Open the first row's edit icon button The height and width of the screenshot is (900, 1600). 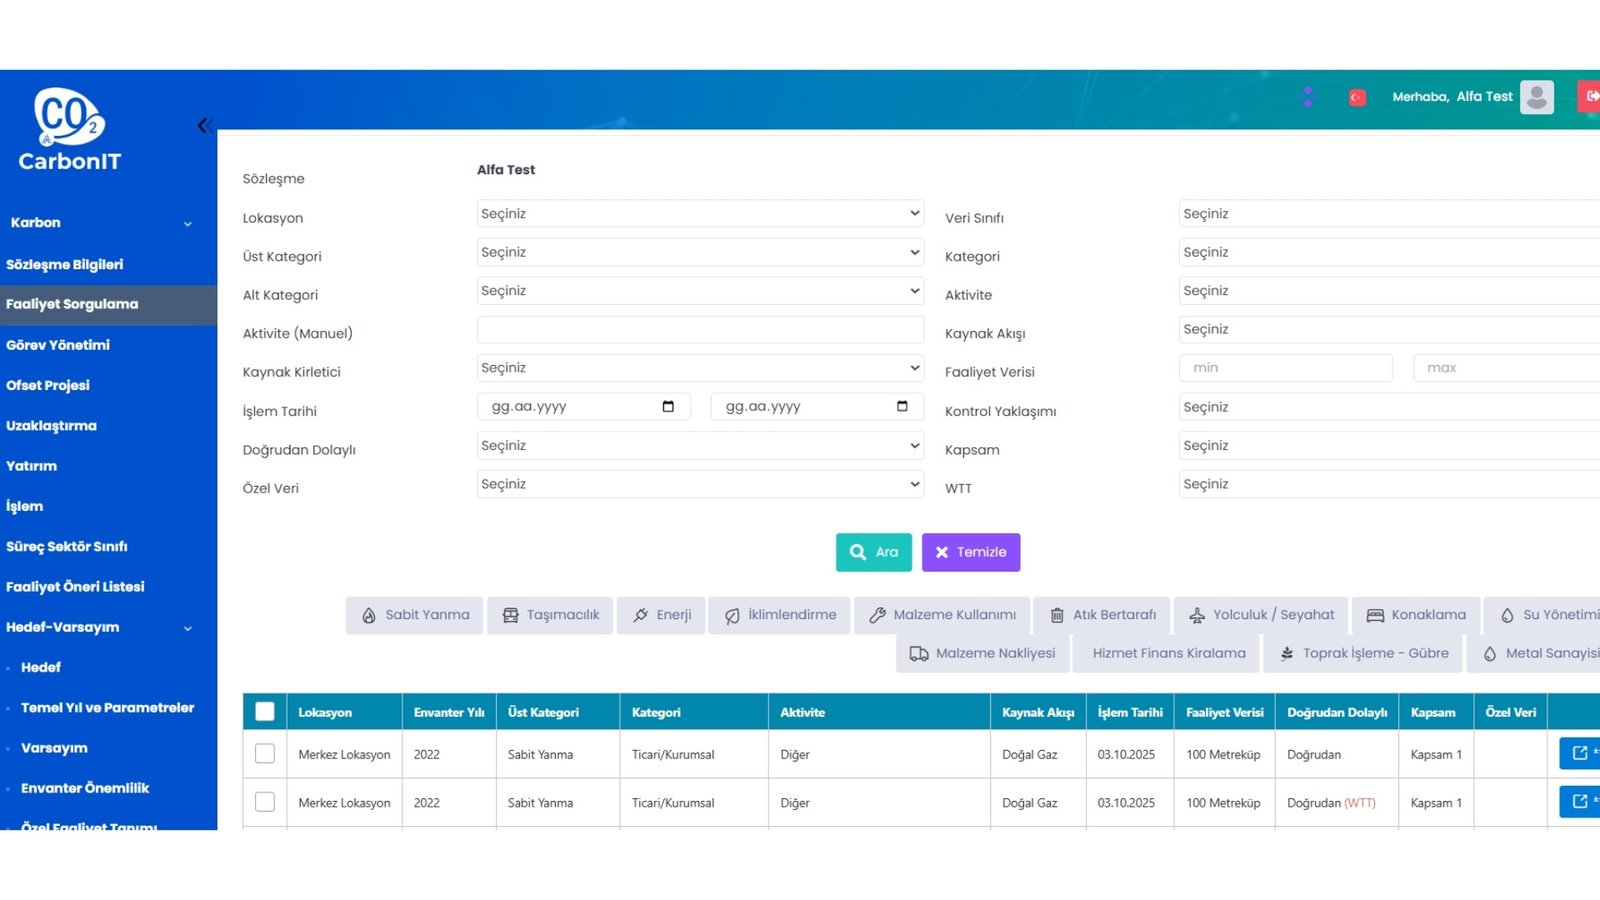click(1580, 753)
